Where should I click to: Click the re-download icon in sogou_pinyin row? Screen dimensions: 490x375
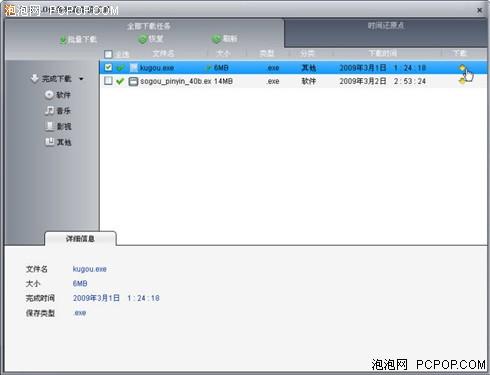[462, 81]
